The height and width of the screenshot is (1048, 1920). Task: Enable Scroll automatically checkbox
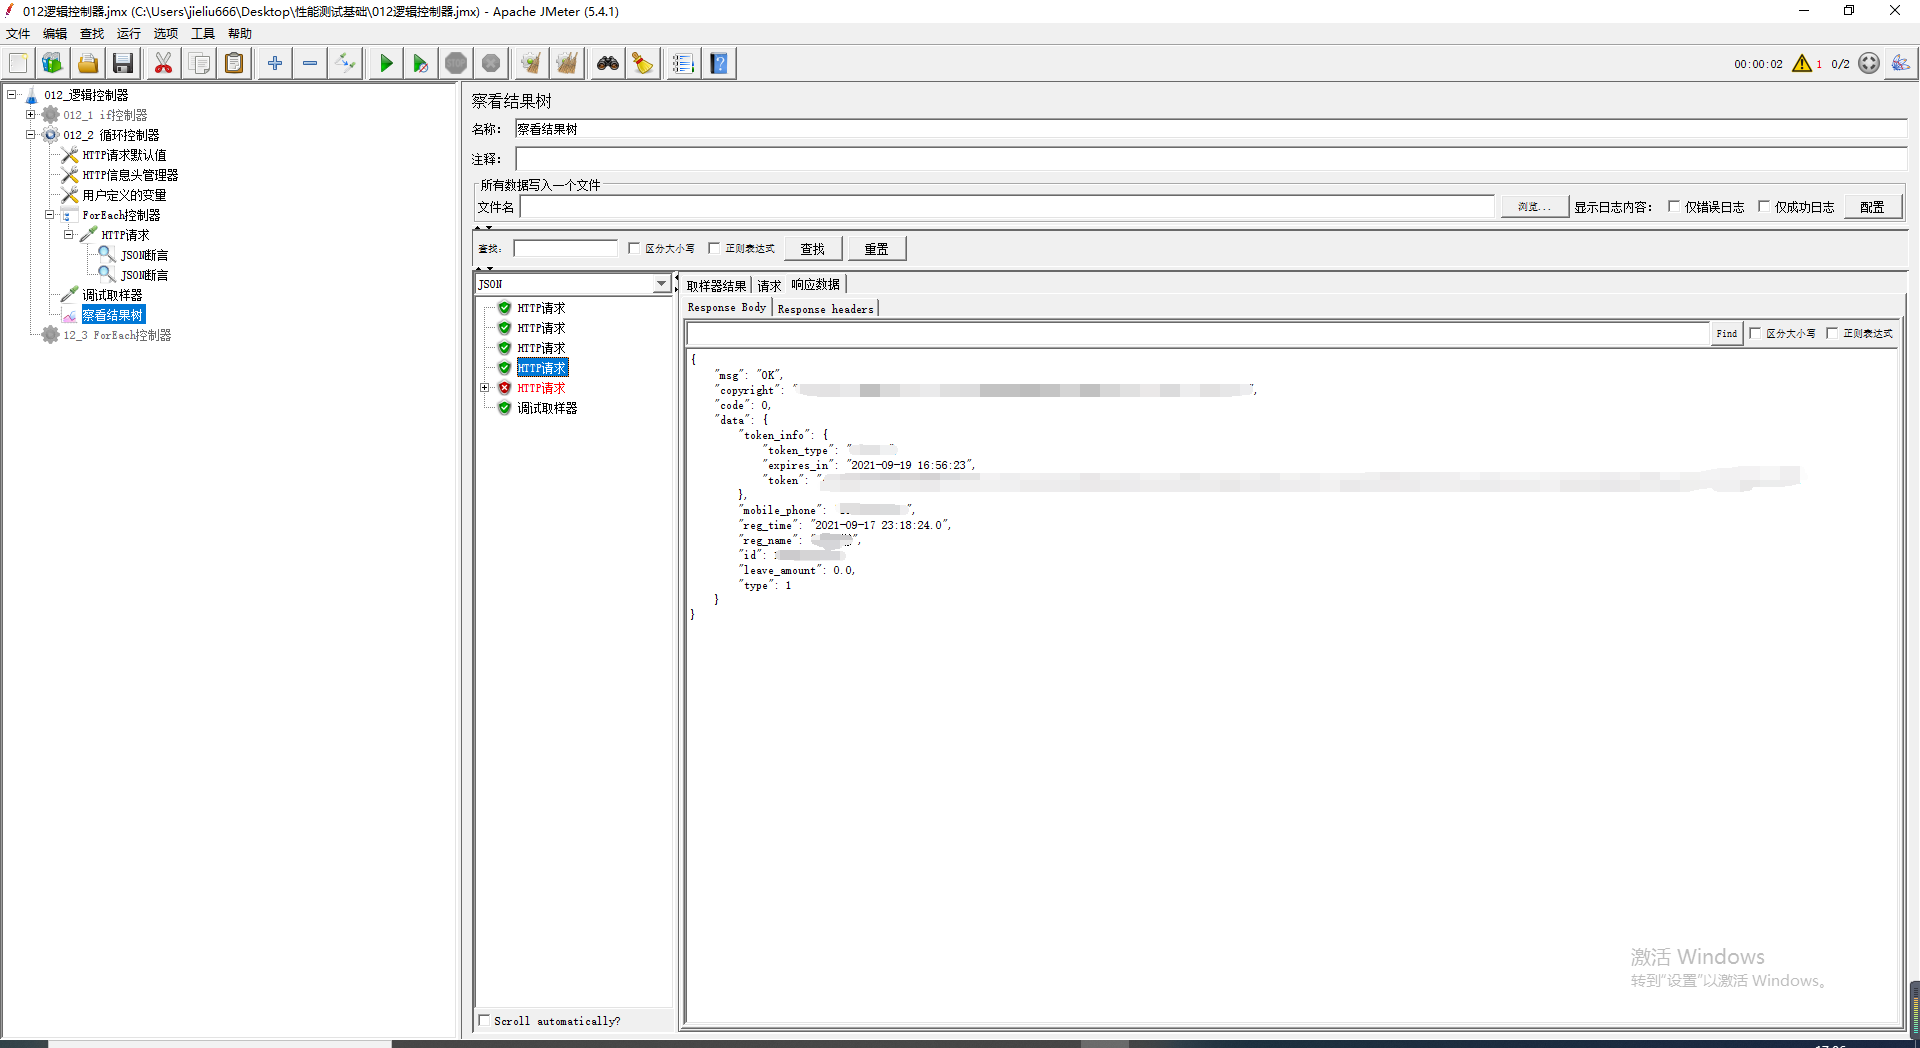485,1020
